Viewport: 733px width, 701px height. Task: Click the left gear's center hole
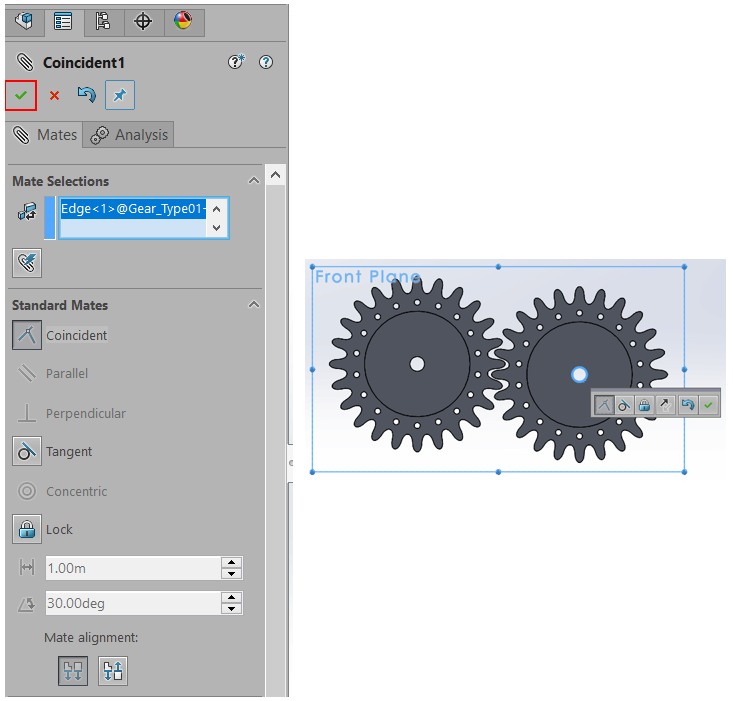tap(417, 364)
